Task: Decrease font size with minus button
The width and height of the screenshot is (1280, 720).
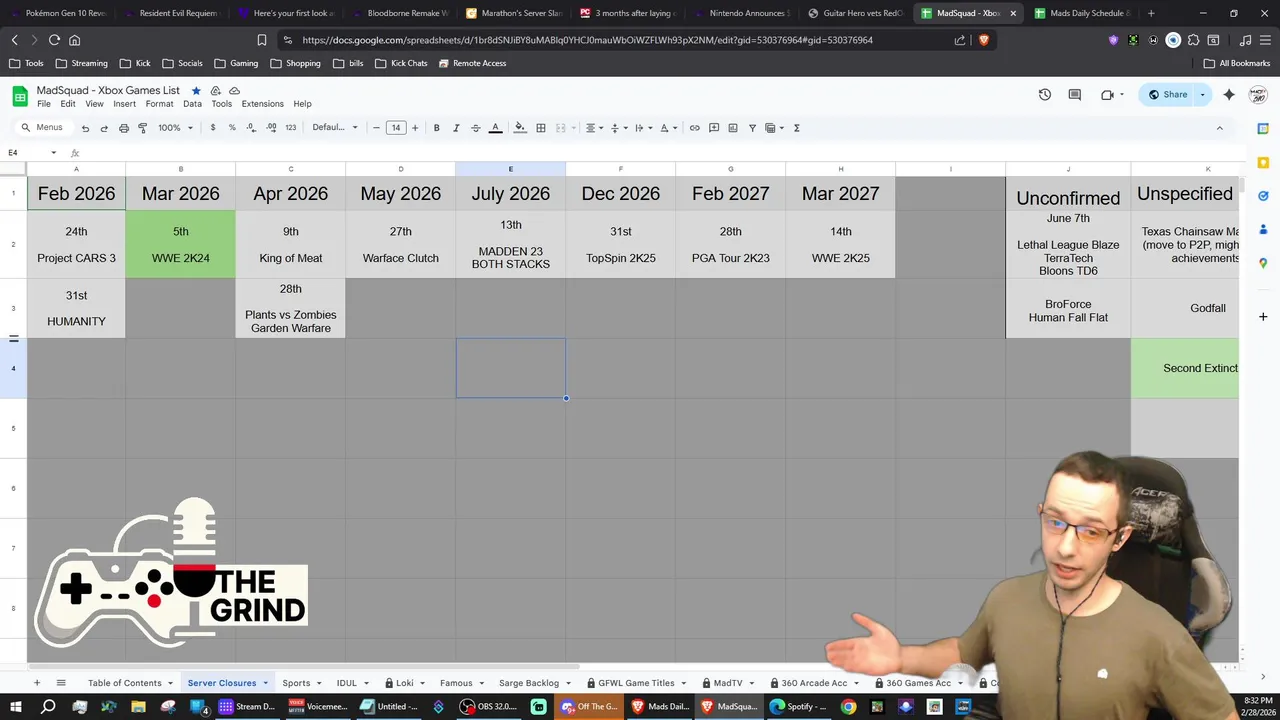Action: tap(376, 128)
